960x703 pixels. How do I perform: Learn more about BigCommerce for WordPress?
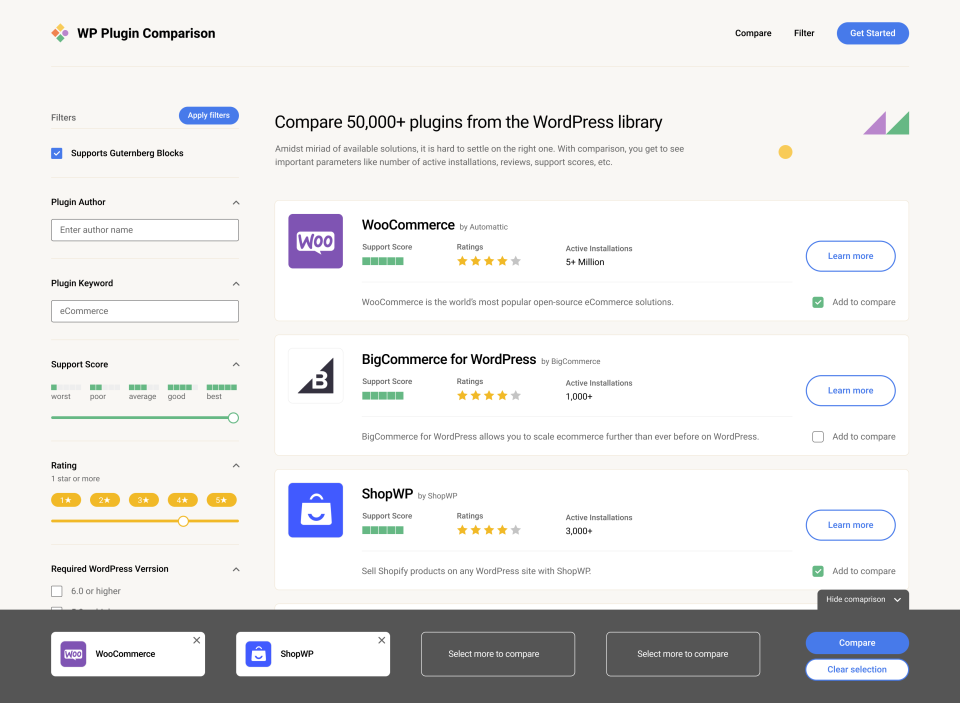point(850,391)
